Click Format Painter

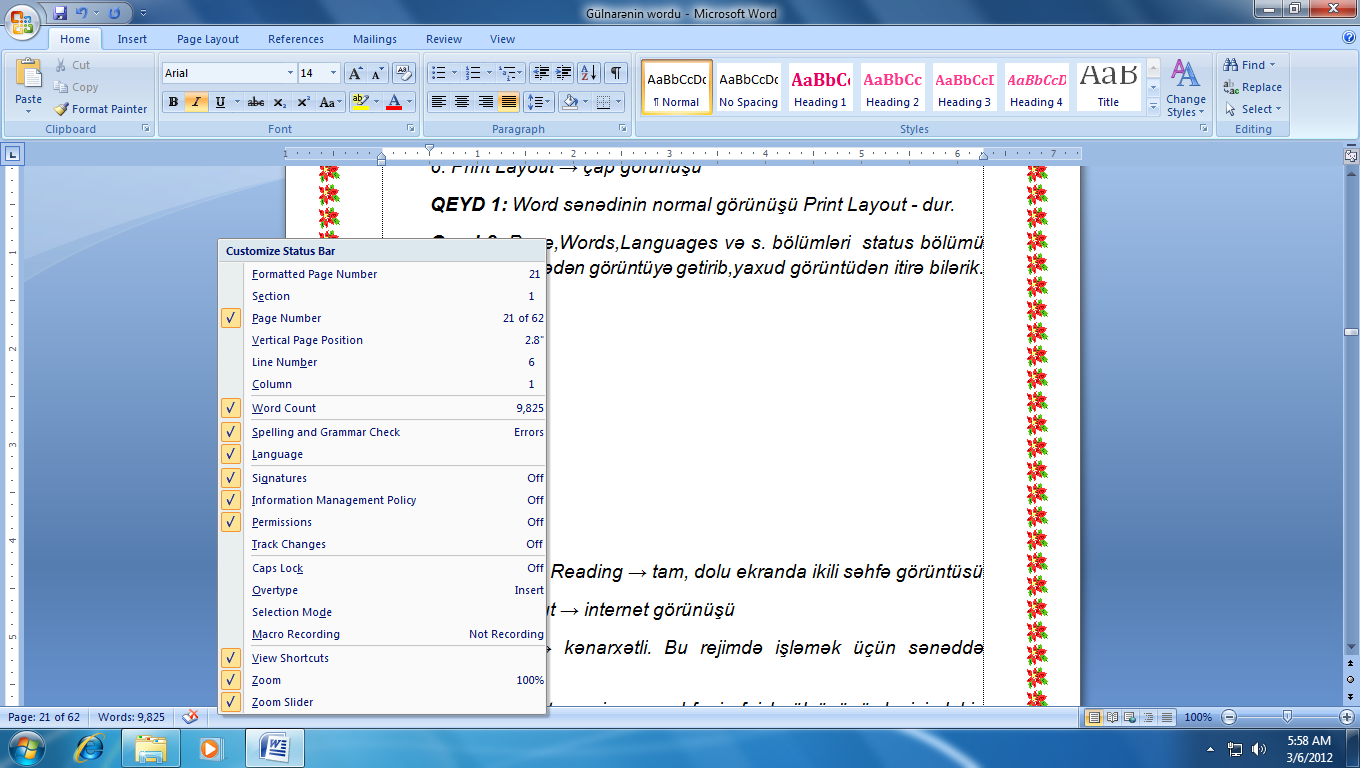(101, 109)
